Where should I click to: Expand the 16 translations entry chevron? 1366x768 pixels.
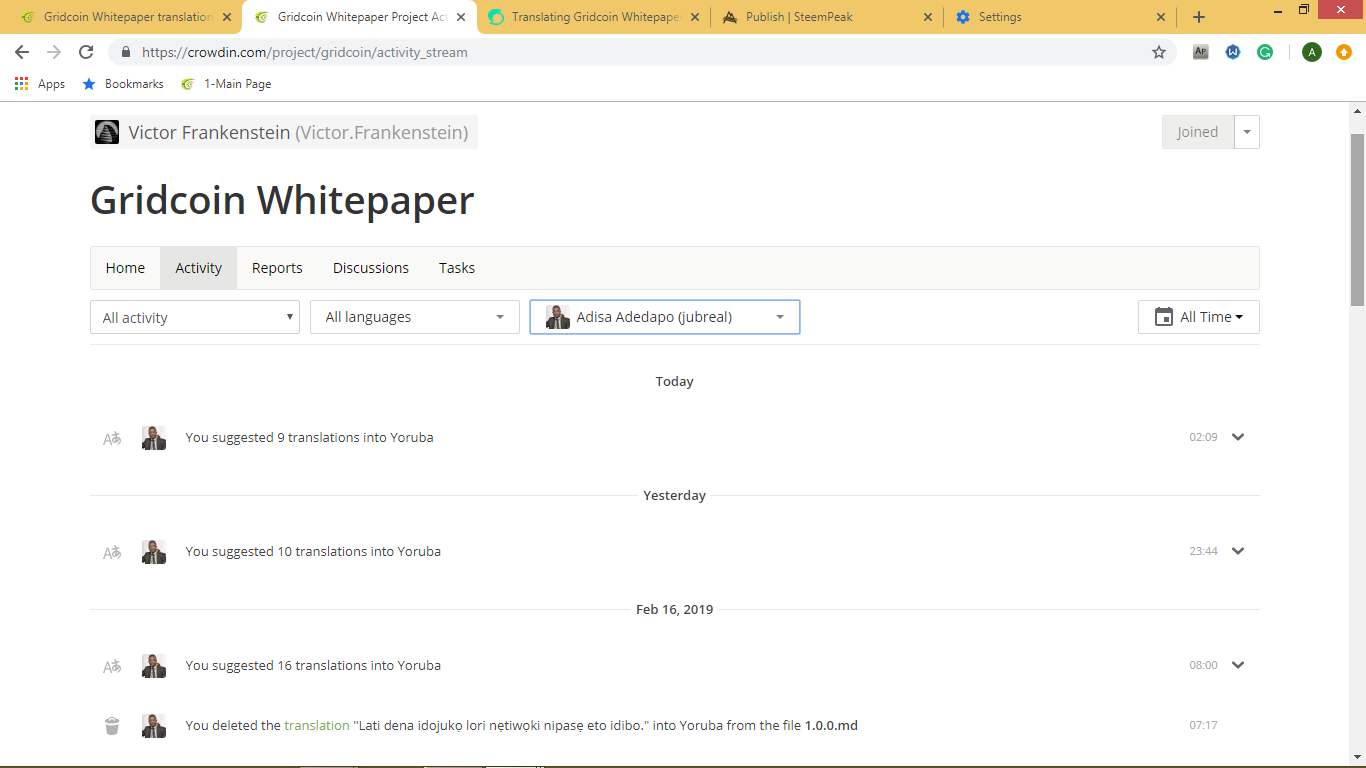pos(1238,665)
